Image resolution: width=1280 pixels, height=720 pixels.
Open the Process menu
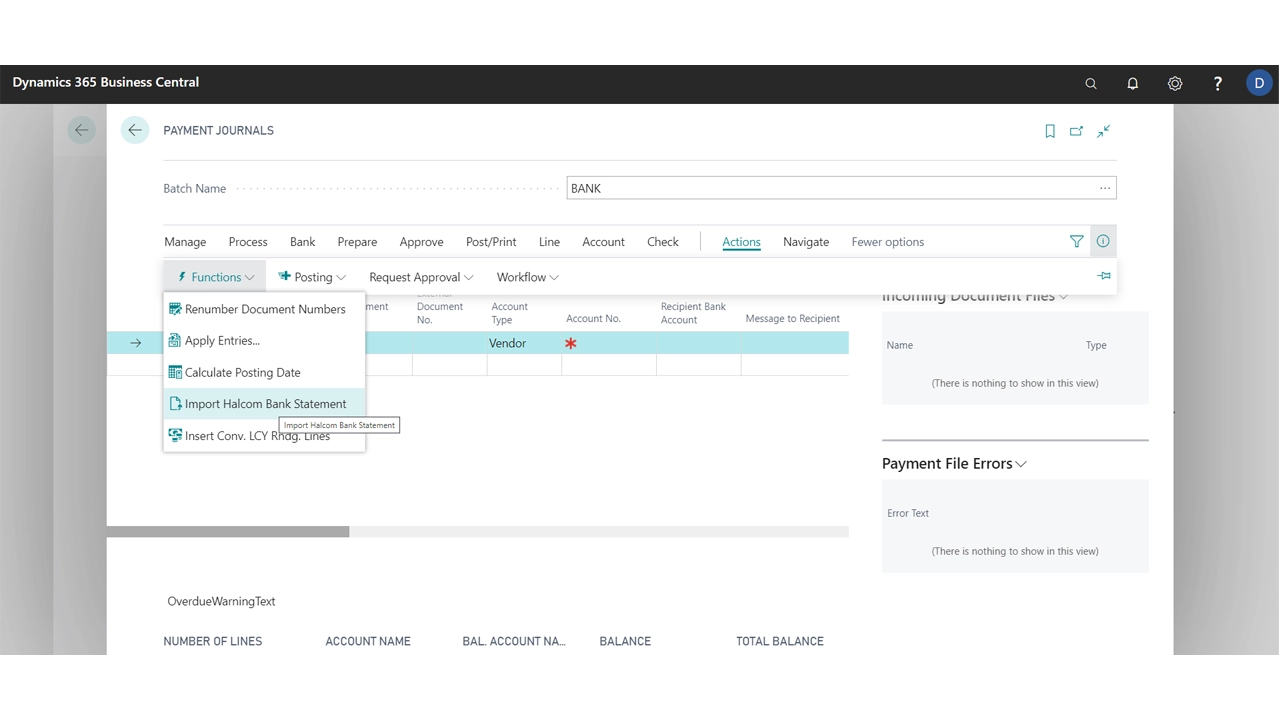click(x=248, y=242)
